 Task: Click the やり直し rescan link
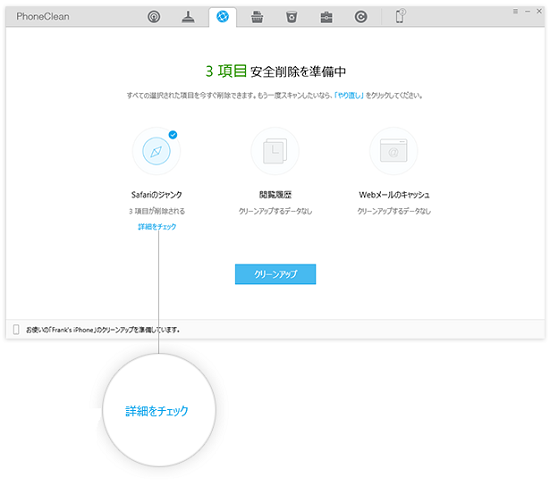(x=349, y=95)
